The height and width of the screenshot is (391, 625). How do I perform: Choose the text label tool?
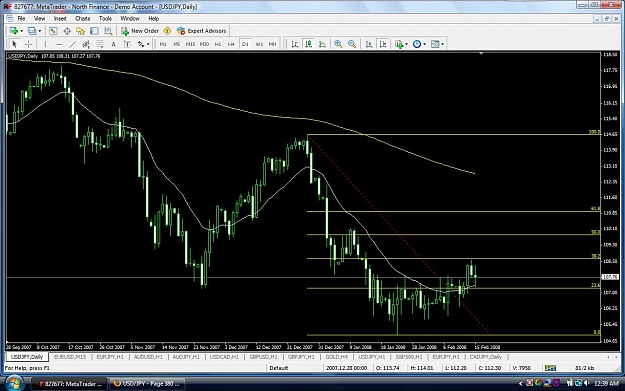coord(127,44)
